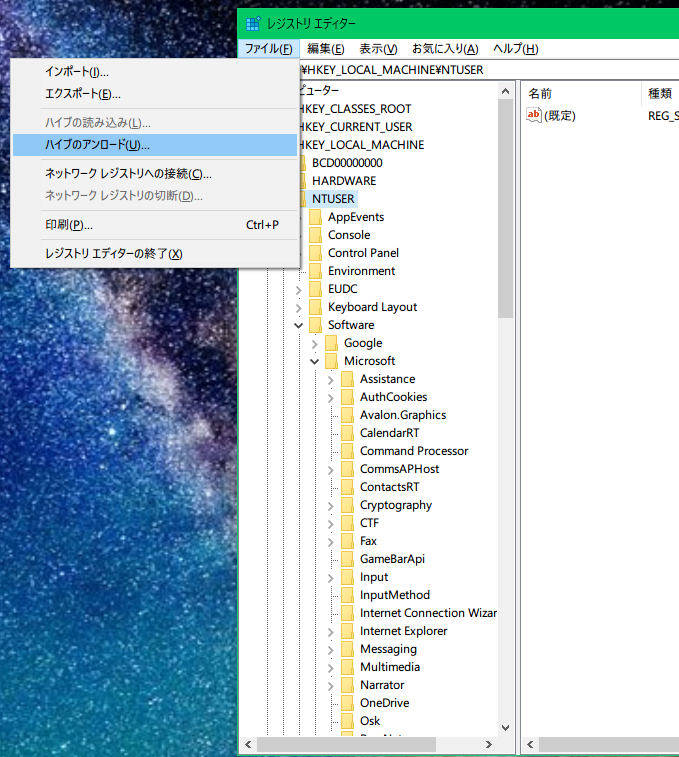Click the Command Processor folder icon
The image size is (679, 757).
[x=347, y=451]
